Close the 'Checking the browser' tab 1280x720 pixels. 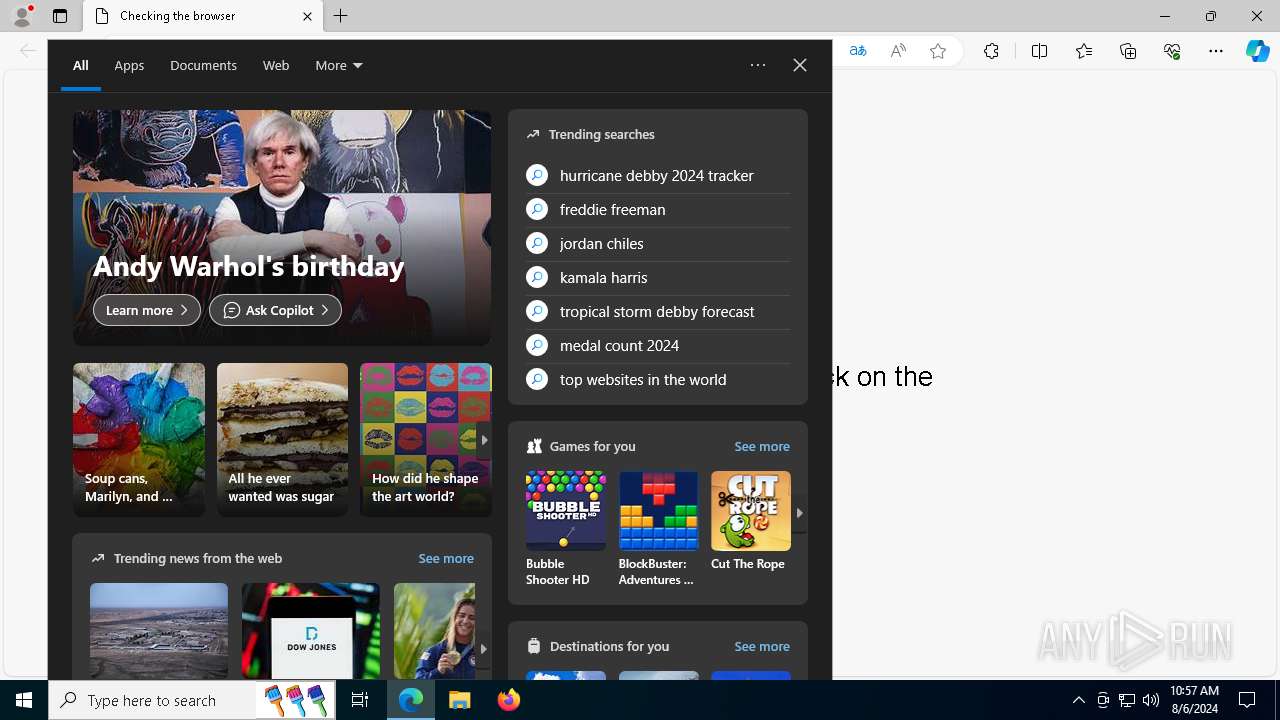(307, 16)
